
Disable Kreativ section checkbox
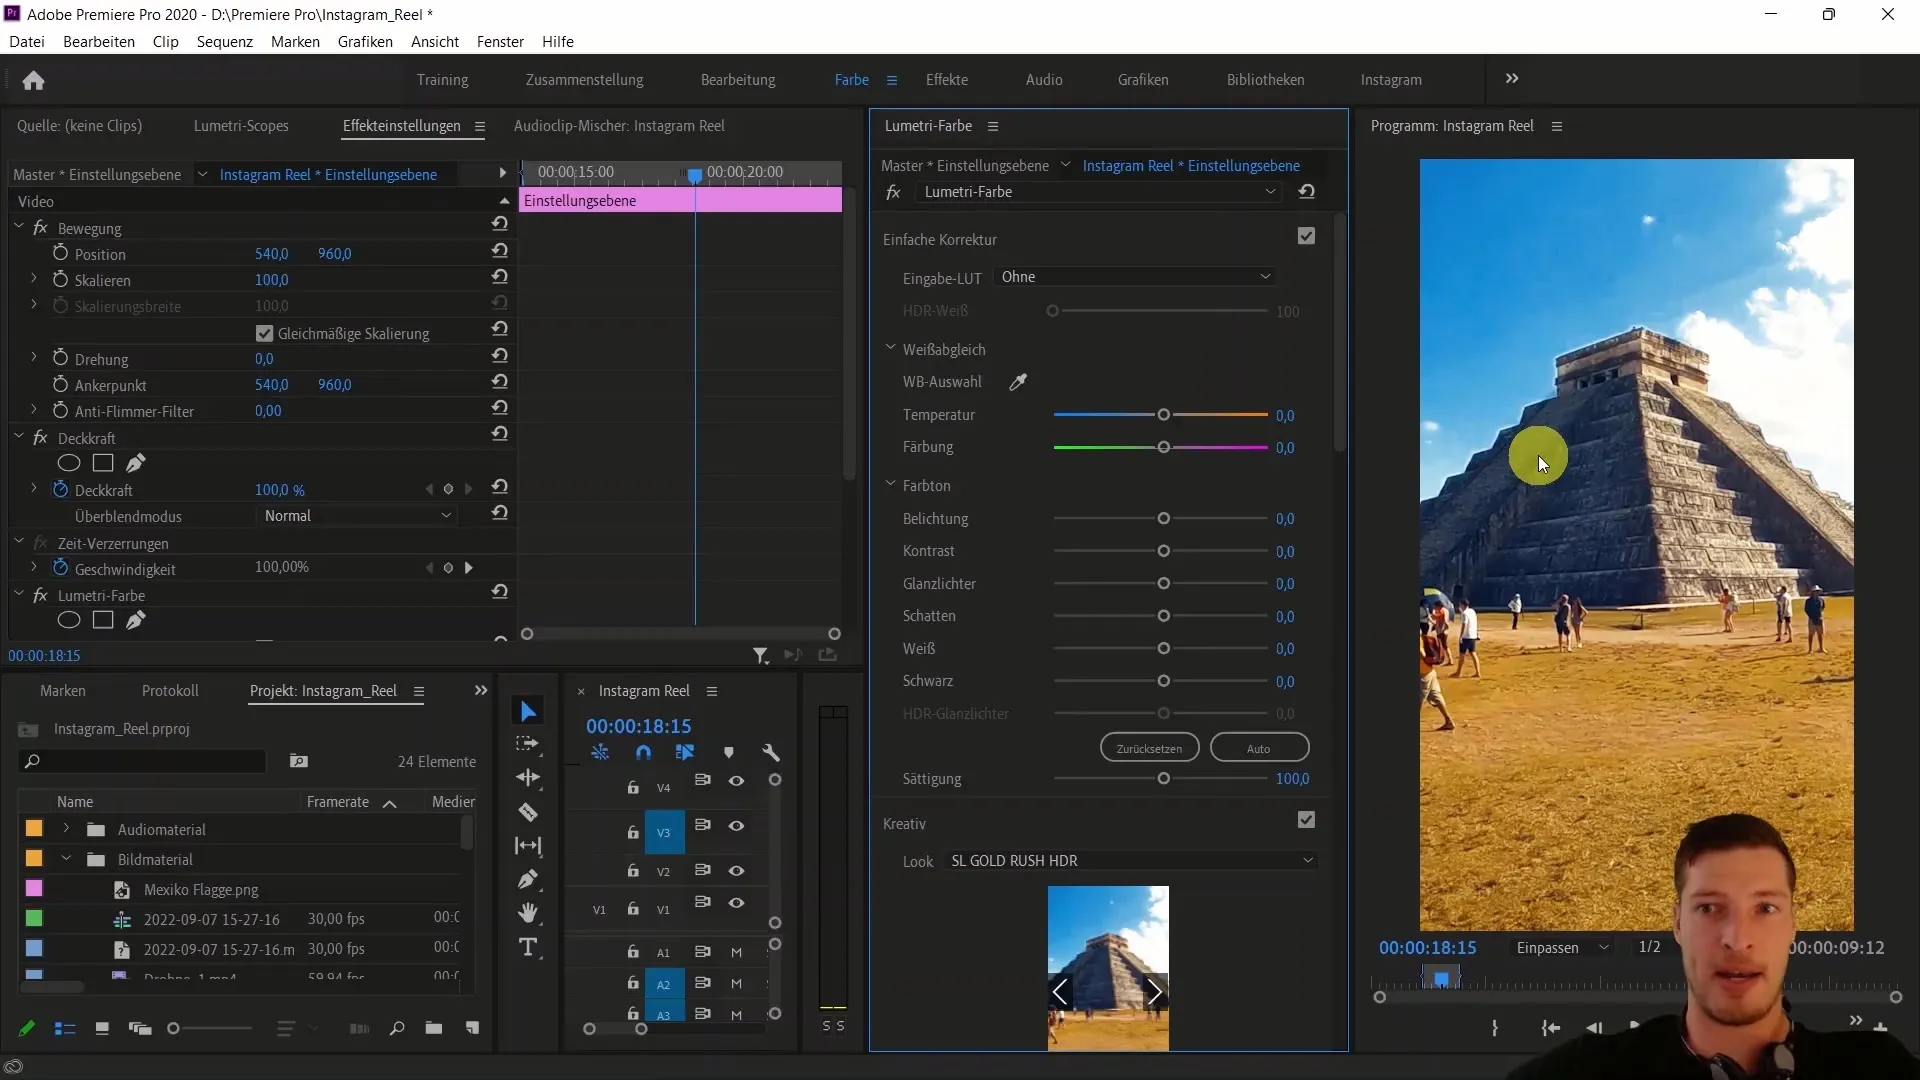click(x=1306, y=820)
